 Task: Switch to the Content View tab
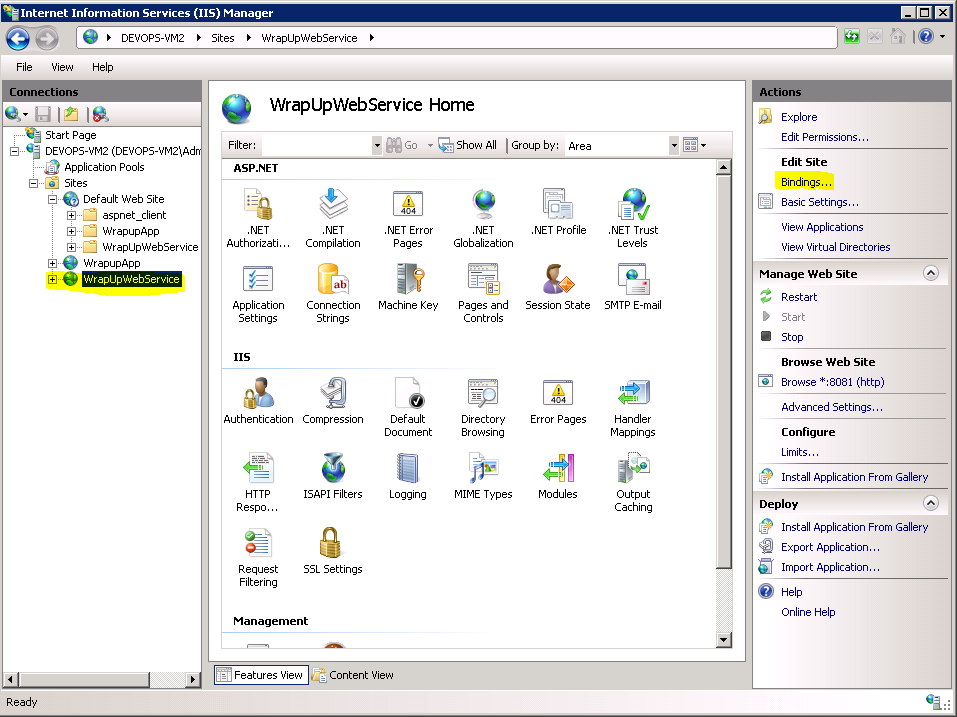click(x=353, y=675)
